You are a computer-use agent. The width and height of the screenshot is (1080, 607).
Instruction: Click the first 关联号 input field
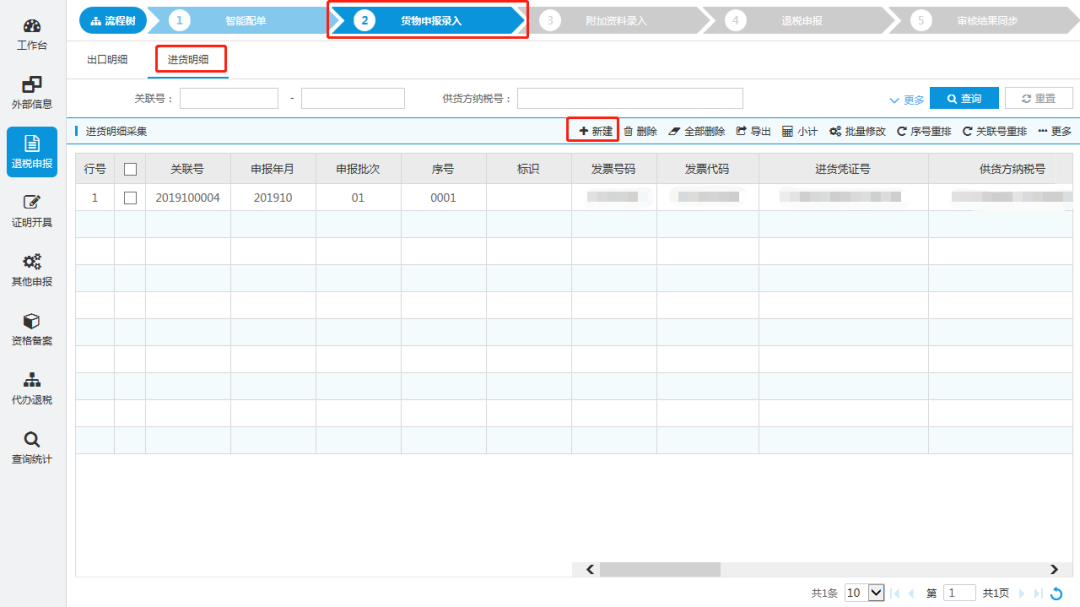click(229, 99)
